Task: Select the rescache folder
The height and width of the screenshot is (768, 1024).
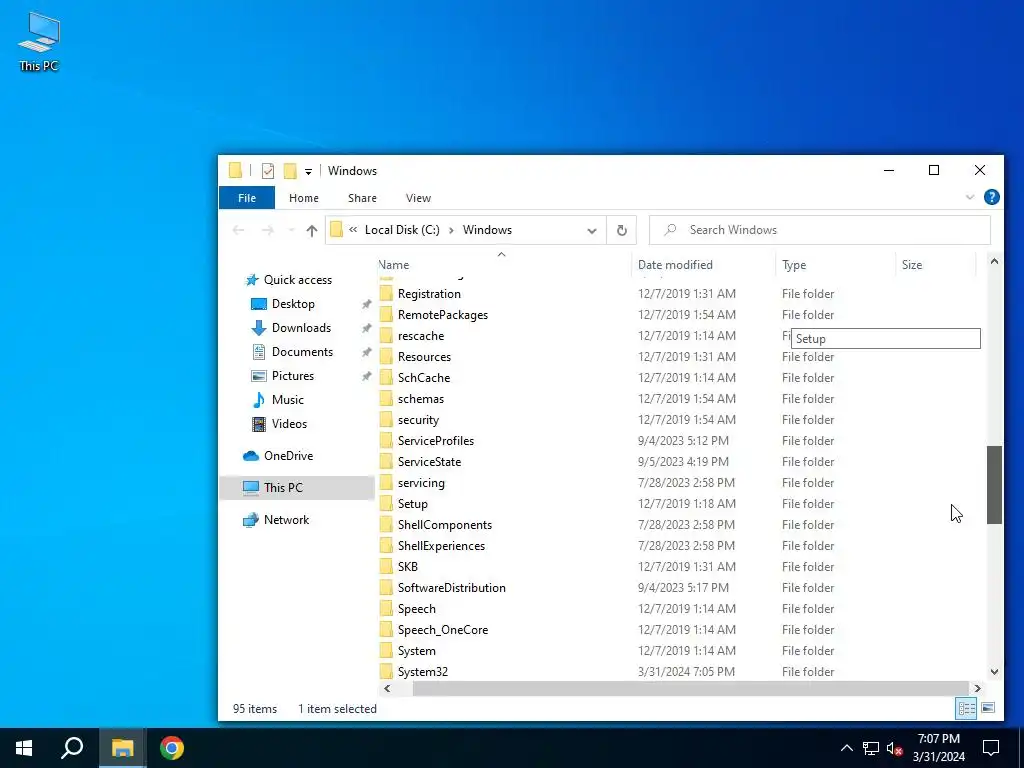Action: click(421, 336)
